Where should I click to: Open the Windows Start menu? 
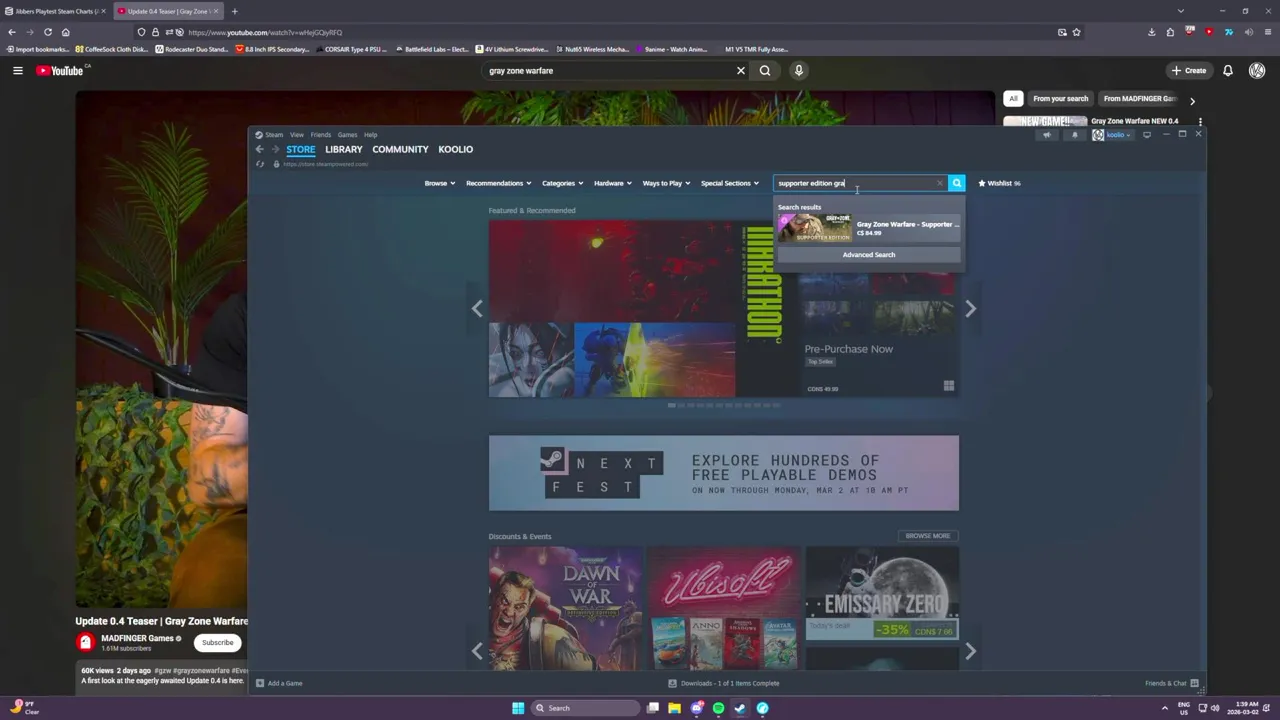pyautogui.click(x=518, y=708)
